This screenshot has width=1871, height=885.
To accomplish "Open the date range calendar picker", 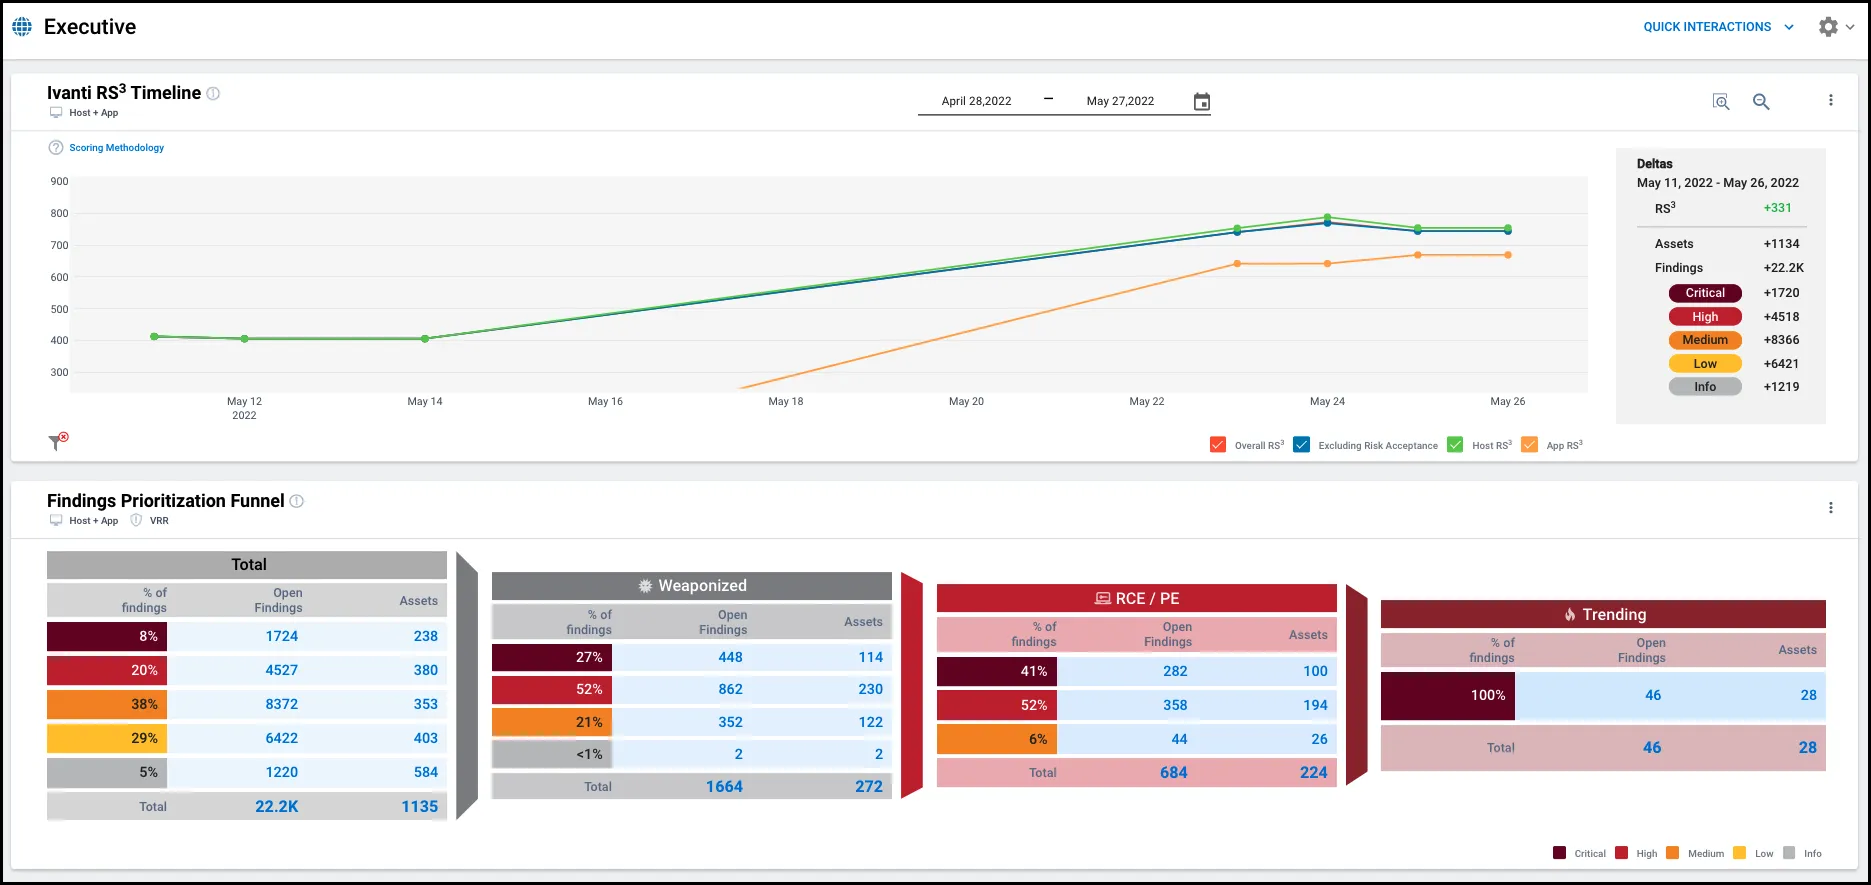I will coord(1202,101).
